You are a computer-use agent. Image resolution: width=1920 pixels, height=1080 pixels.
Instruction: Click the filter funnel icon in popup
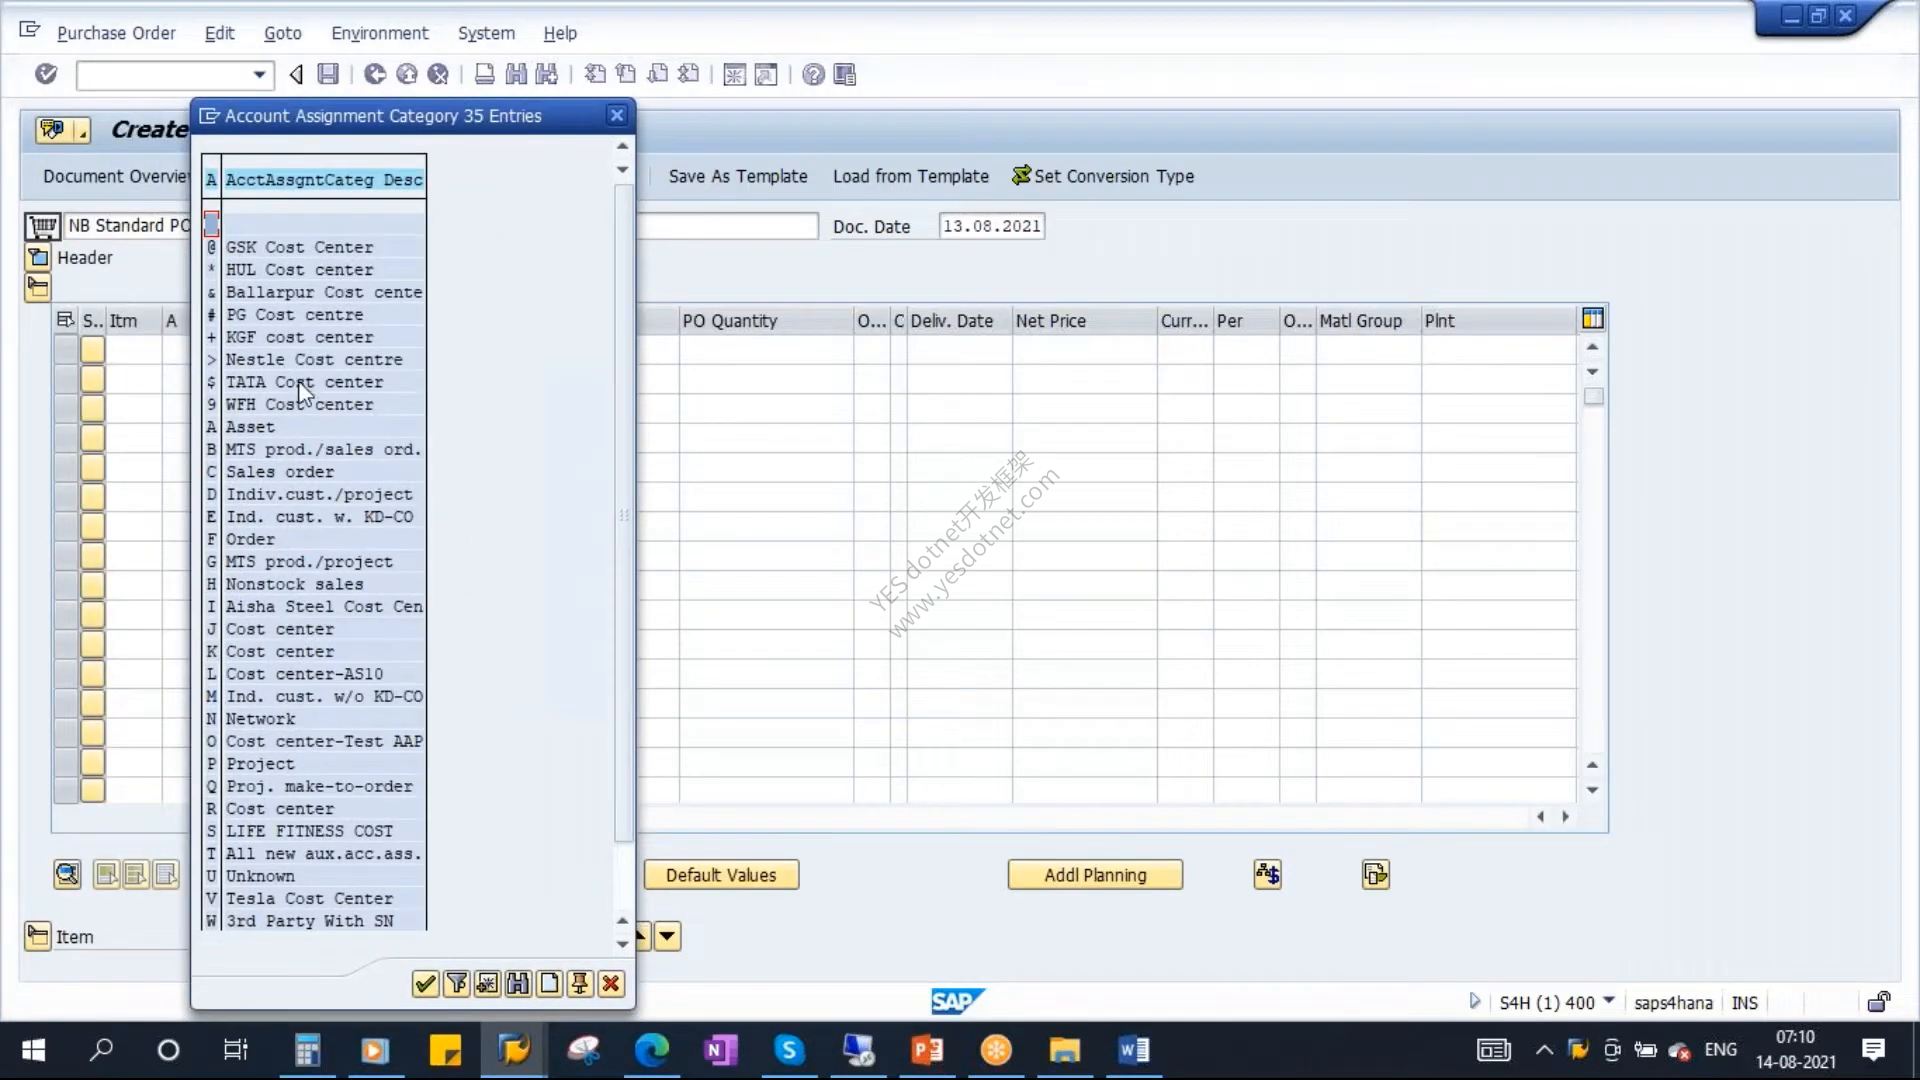tap(456, 984)
